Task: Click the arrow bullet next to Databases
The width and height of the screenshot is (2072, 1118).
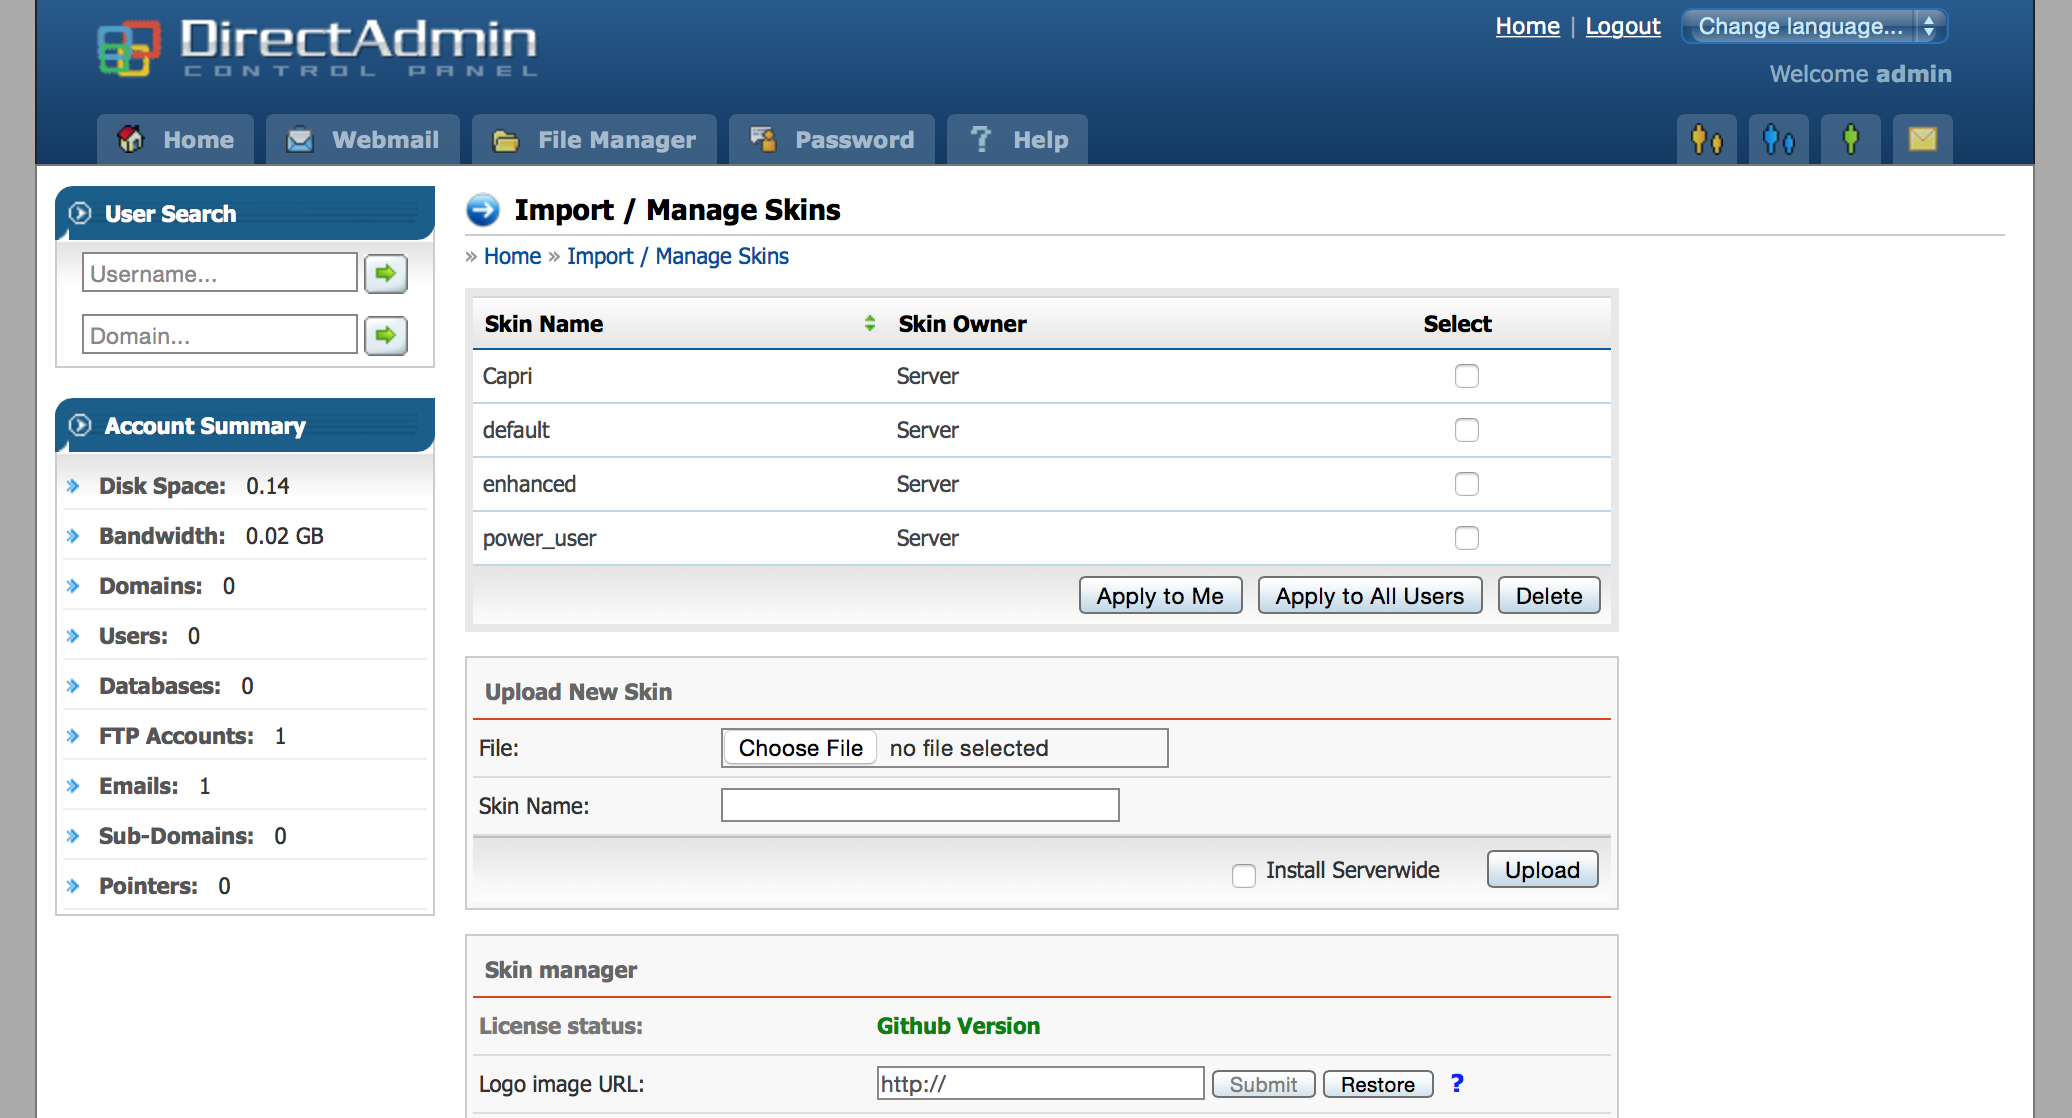Action: coord(73,686)
